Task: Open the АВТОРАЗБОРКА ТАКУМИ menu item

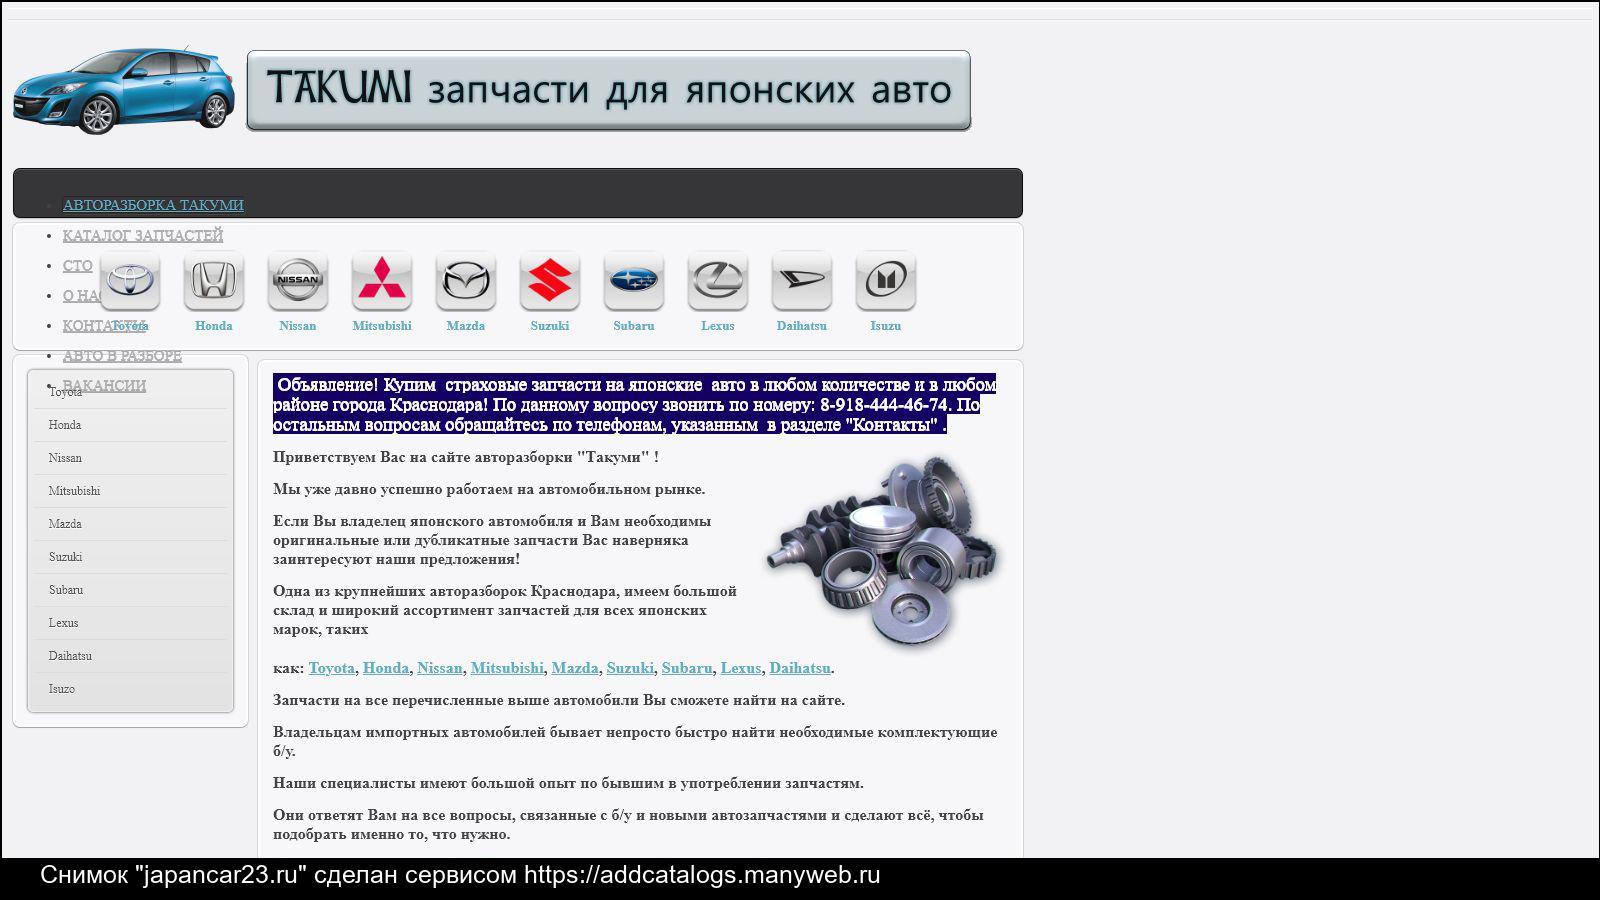Action: click(x=153, y=205)
